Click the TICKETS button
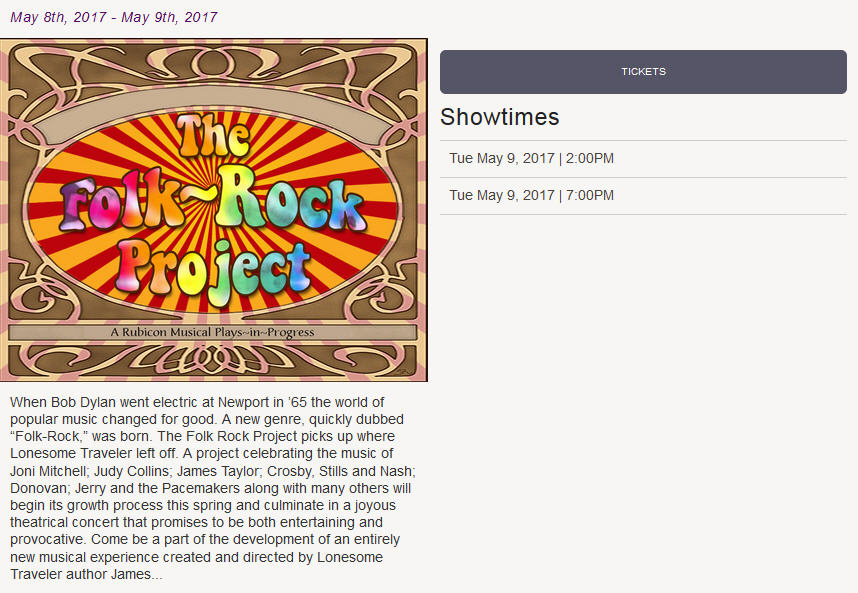This screenshot has height=593, width=858. point(643,72)
